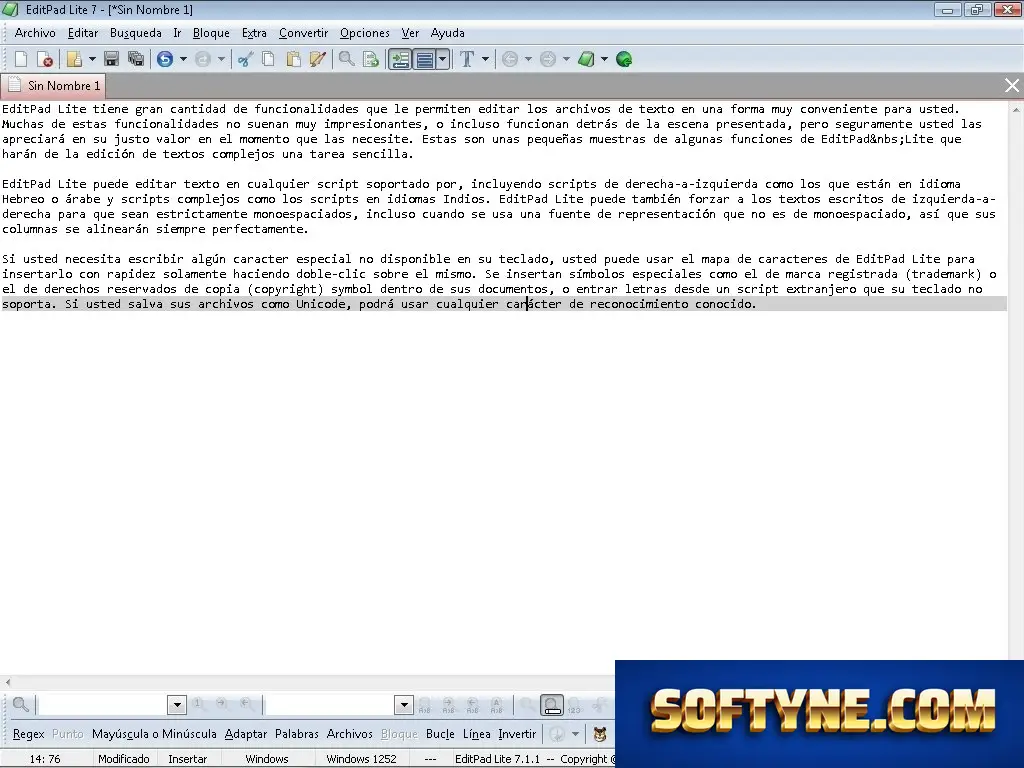Save file using floppy disk icon

(112, 59)
